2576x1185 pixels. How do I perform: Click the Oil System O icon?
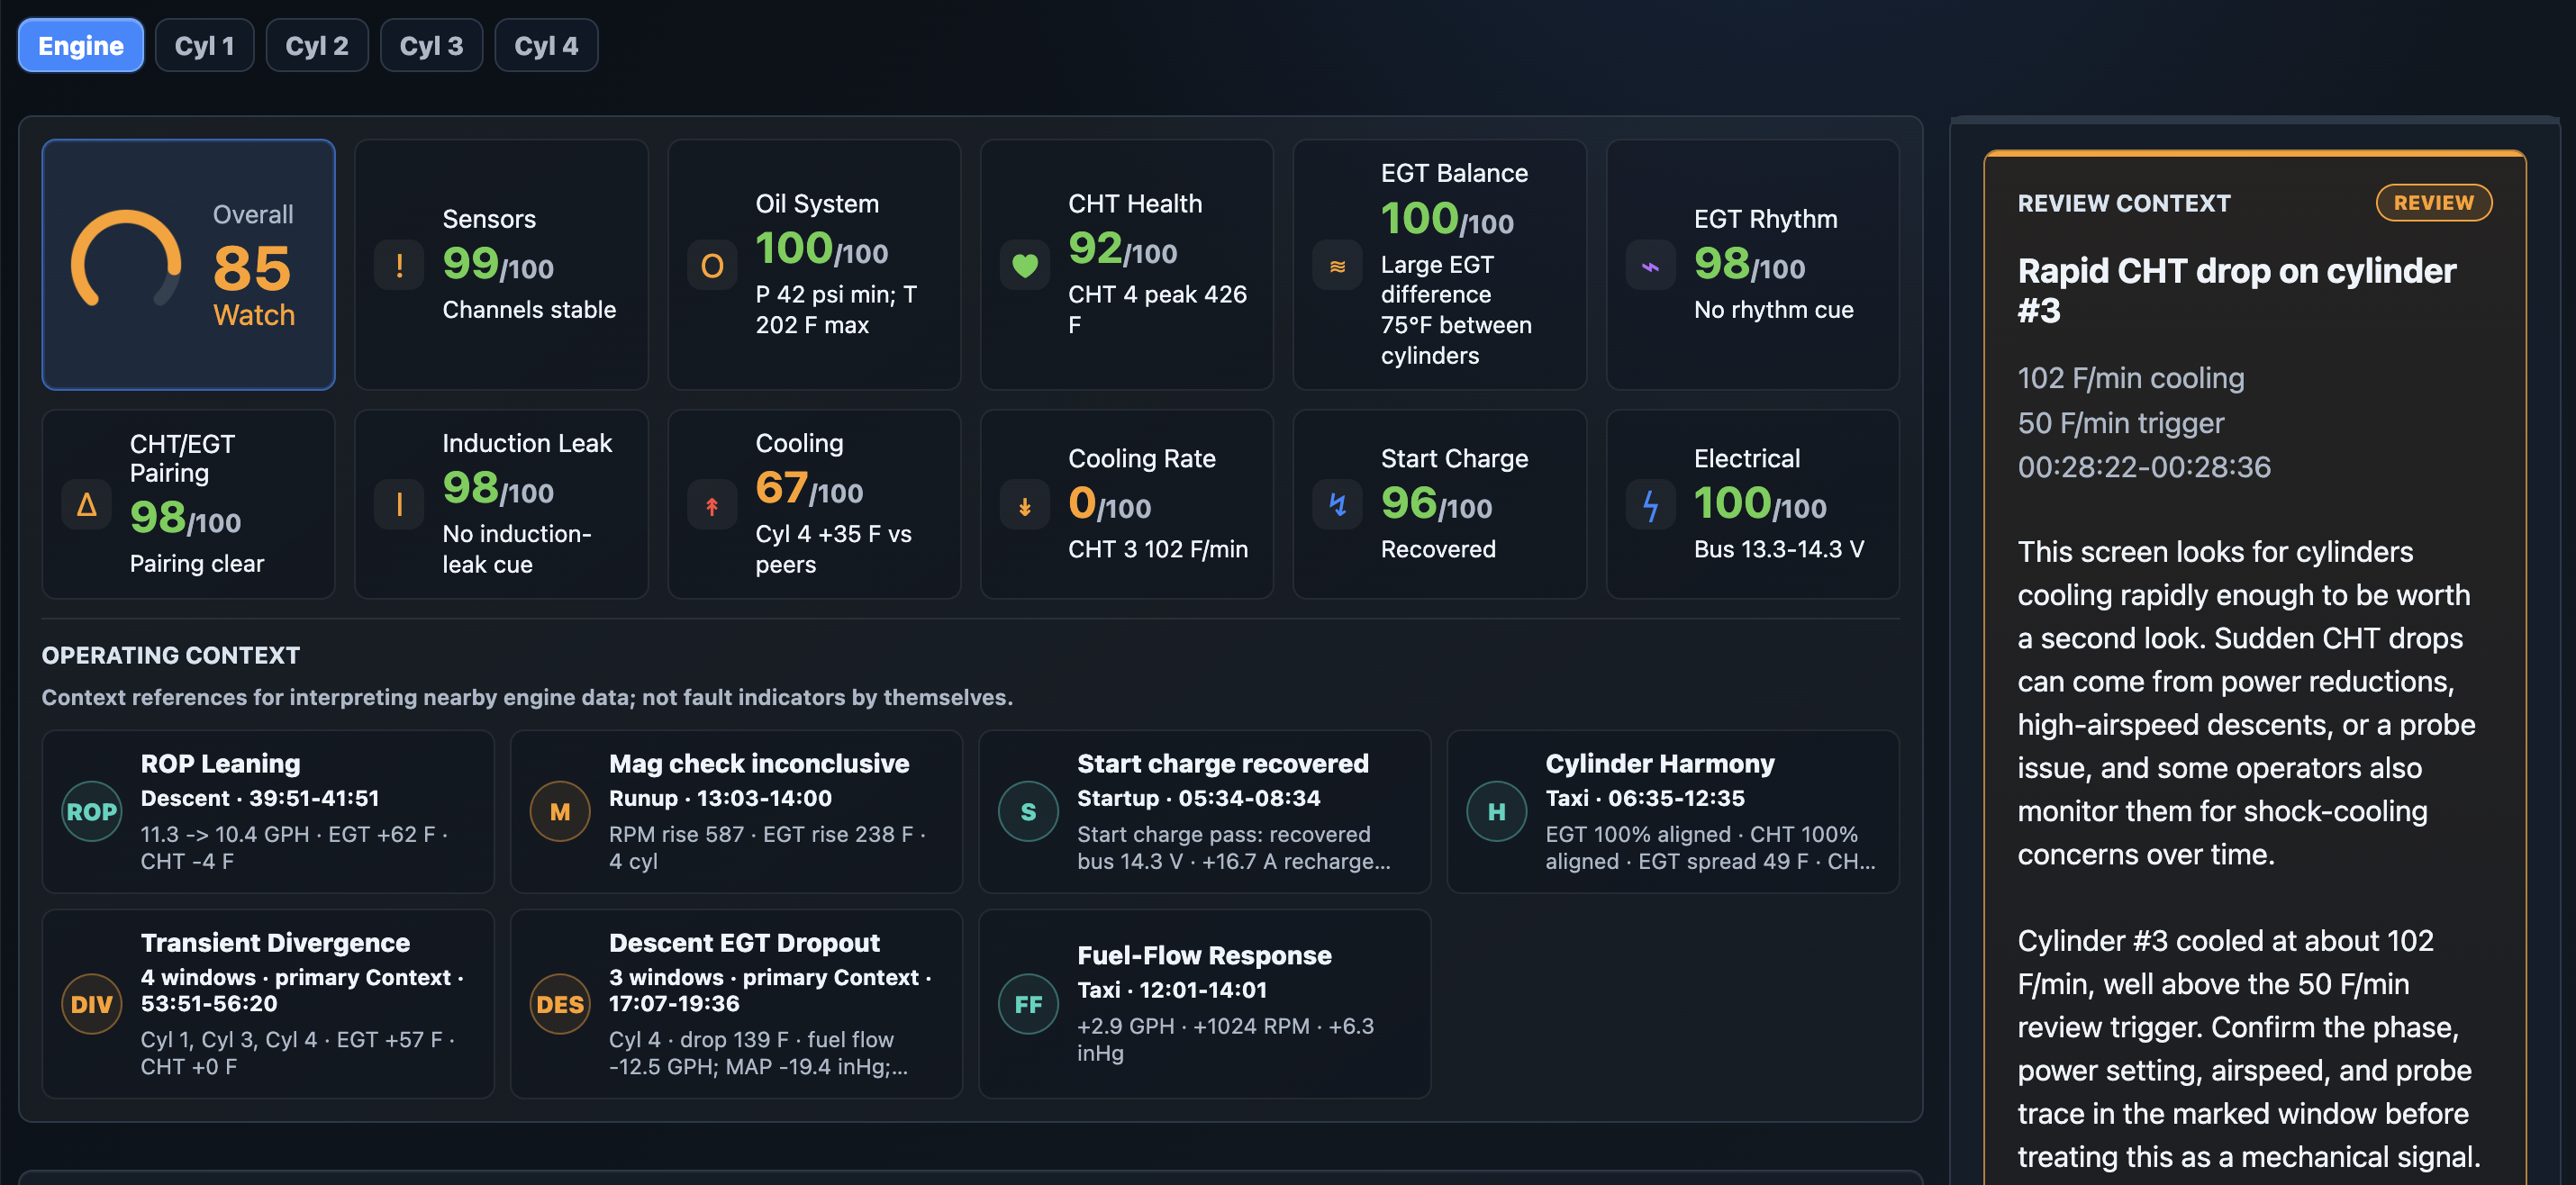[712, 265]
